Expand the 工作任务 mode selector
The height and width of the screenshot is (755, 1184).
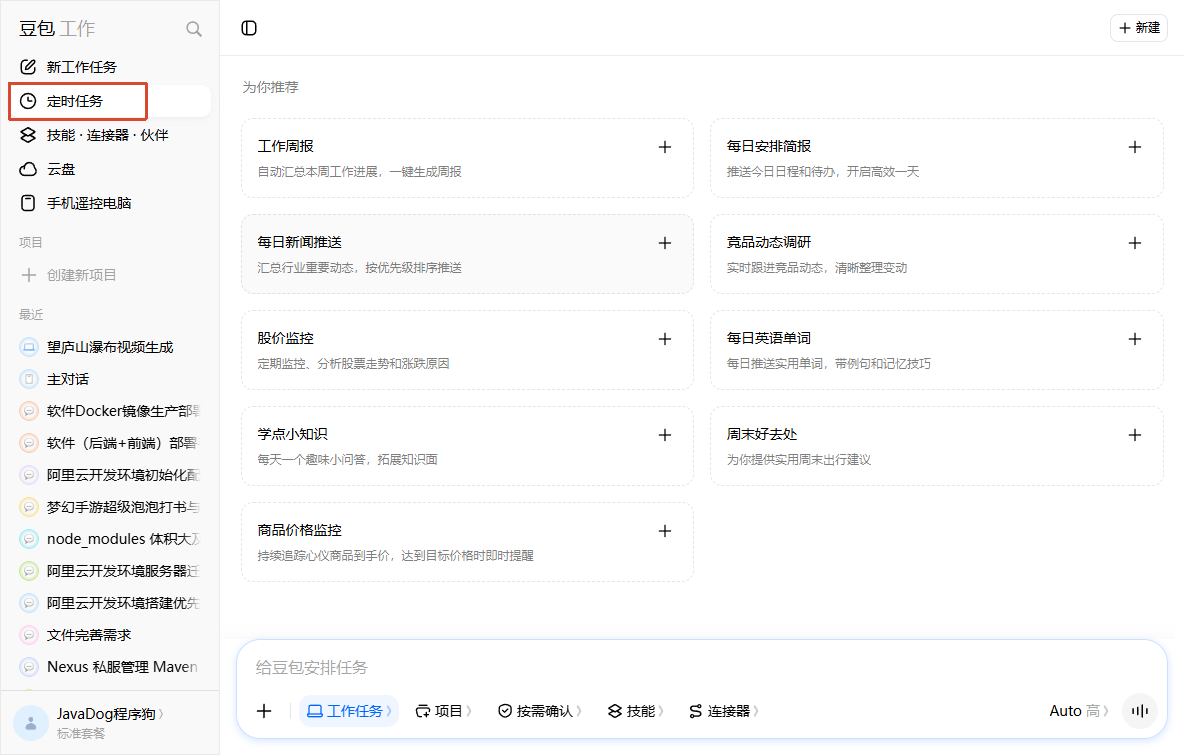tap(349, 710)
